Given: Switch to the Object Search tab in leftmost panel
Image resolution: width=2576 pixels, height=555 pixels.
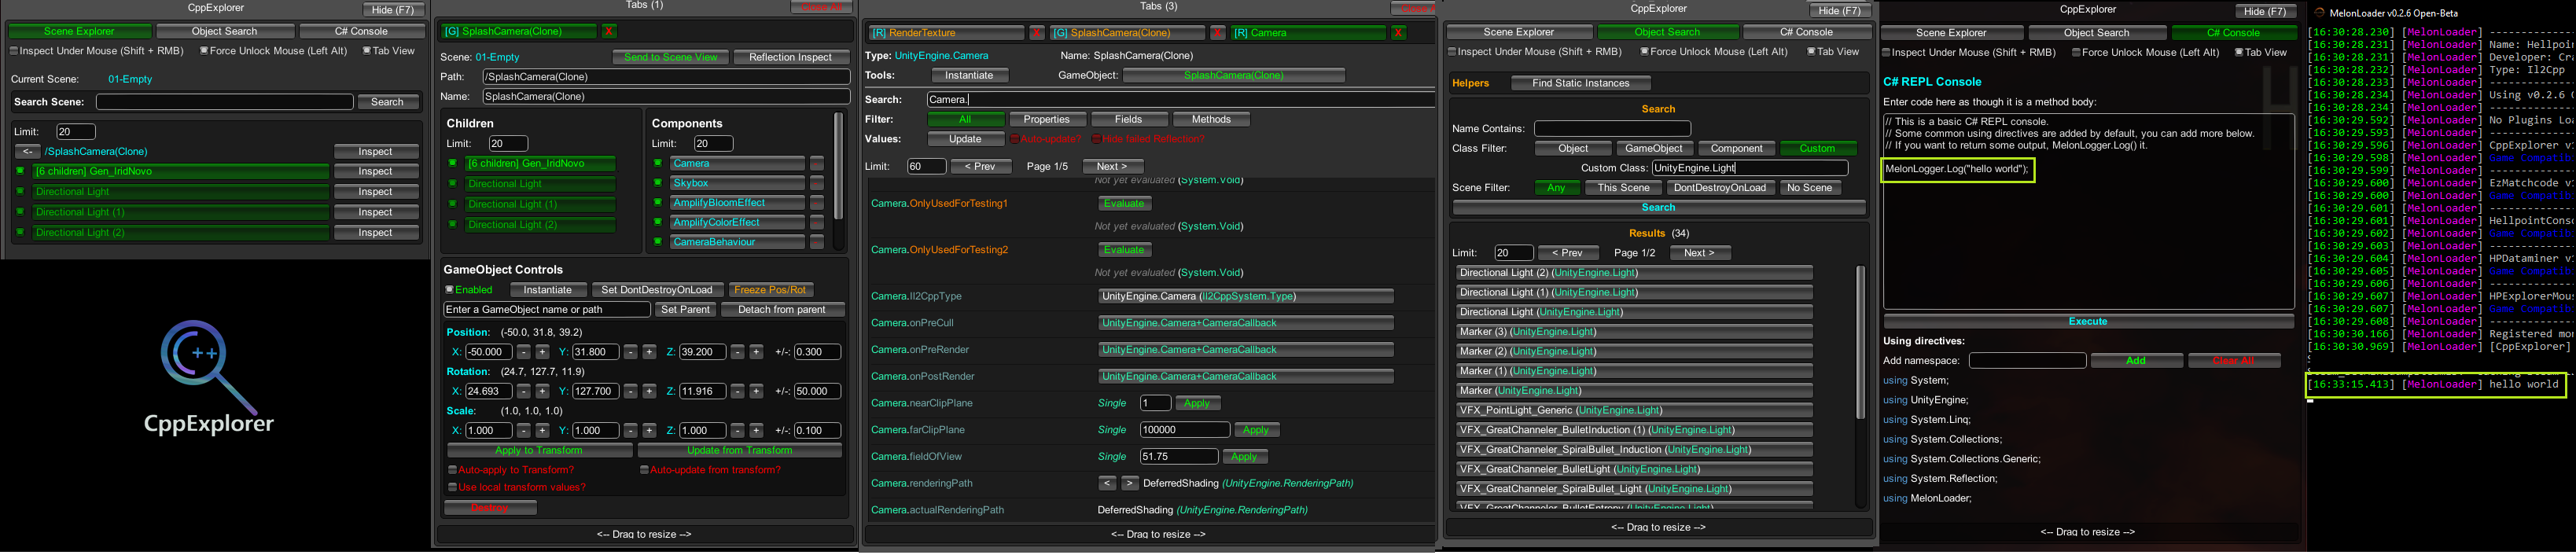Looking at the screenshot, I should 224,32.
